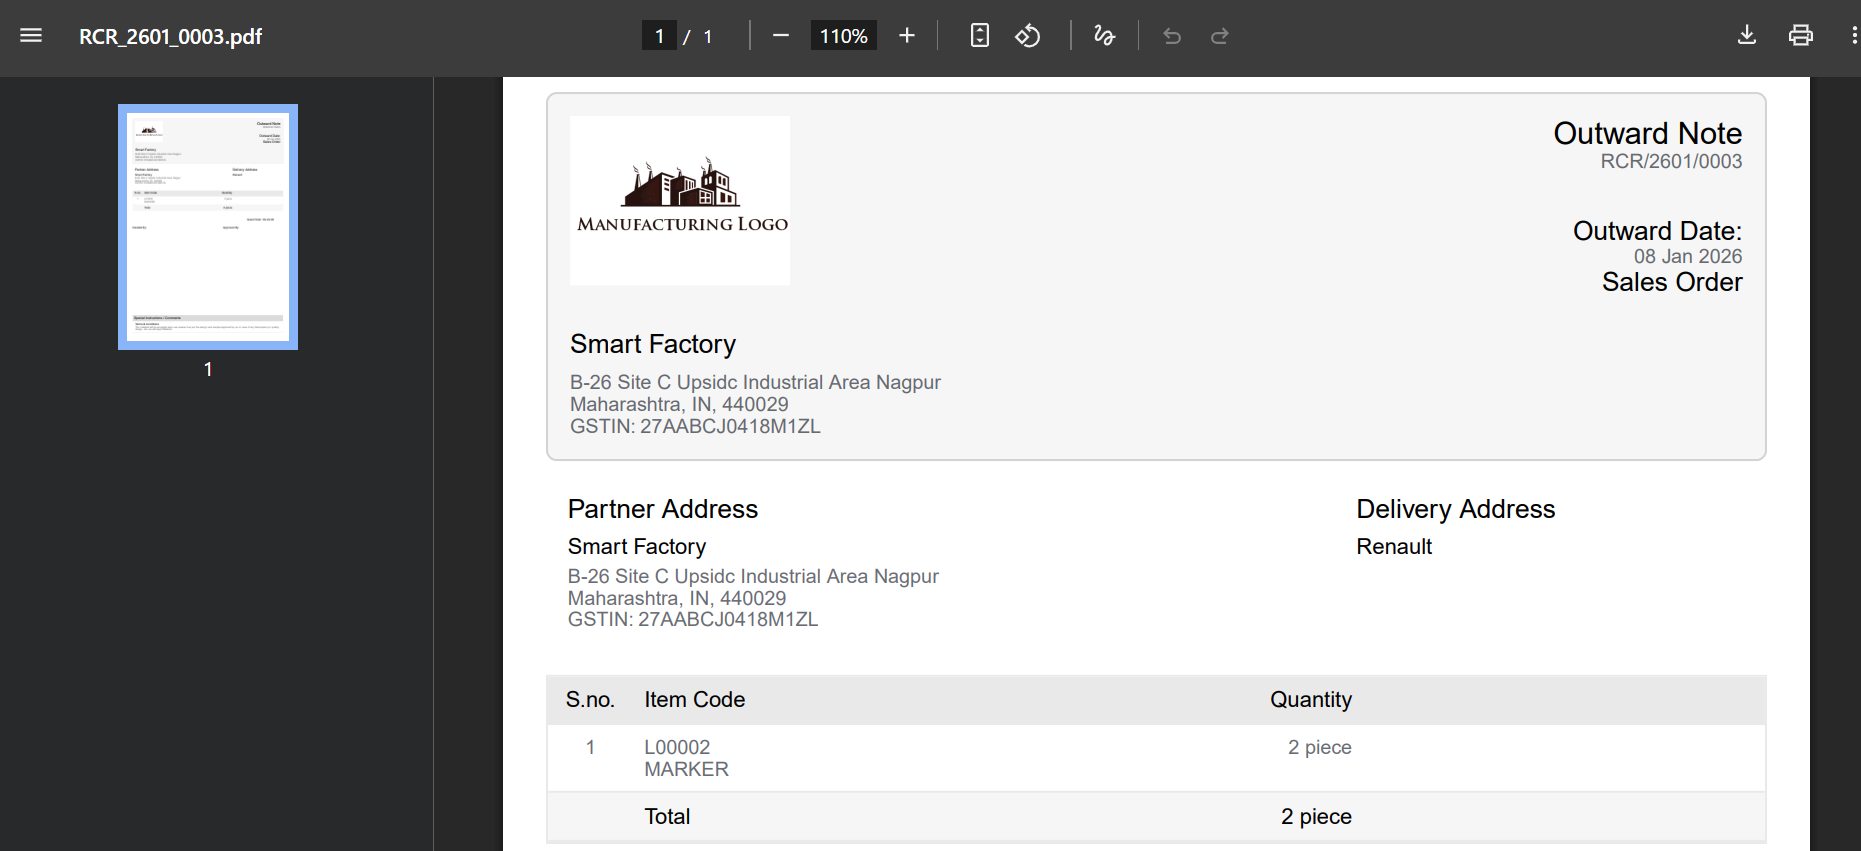Click the 110% zoom level field

(x=843, y=36)
